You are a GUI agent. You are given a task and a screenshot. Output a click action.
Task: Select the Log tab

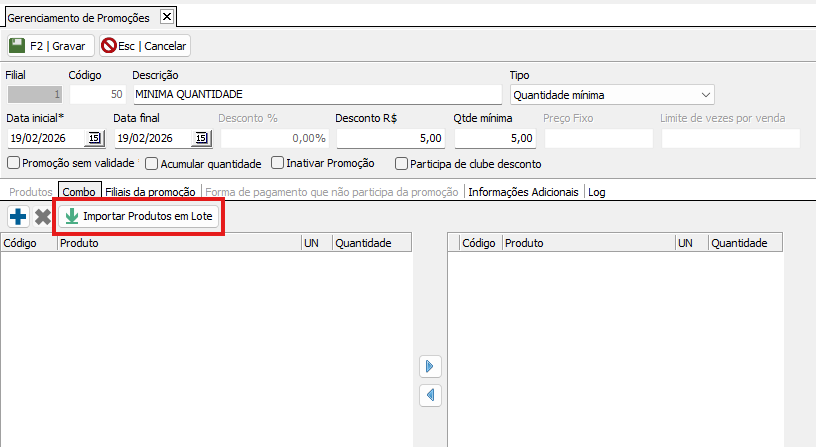597,191
